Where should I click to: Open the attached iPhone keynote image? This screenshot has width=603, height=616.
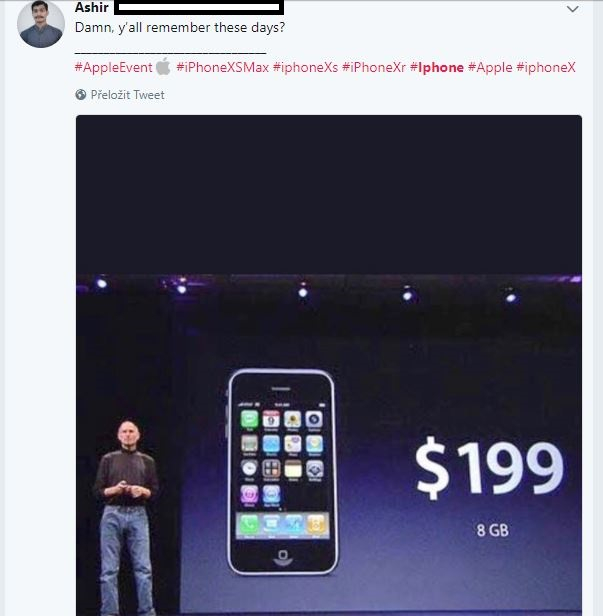329,365
